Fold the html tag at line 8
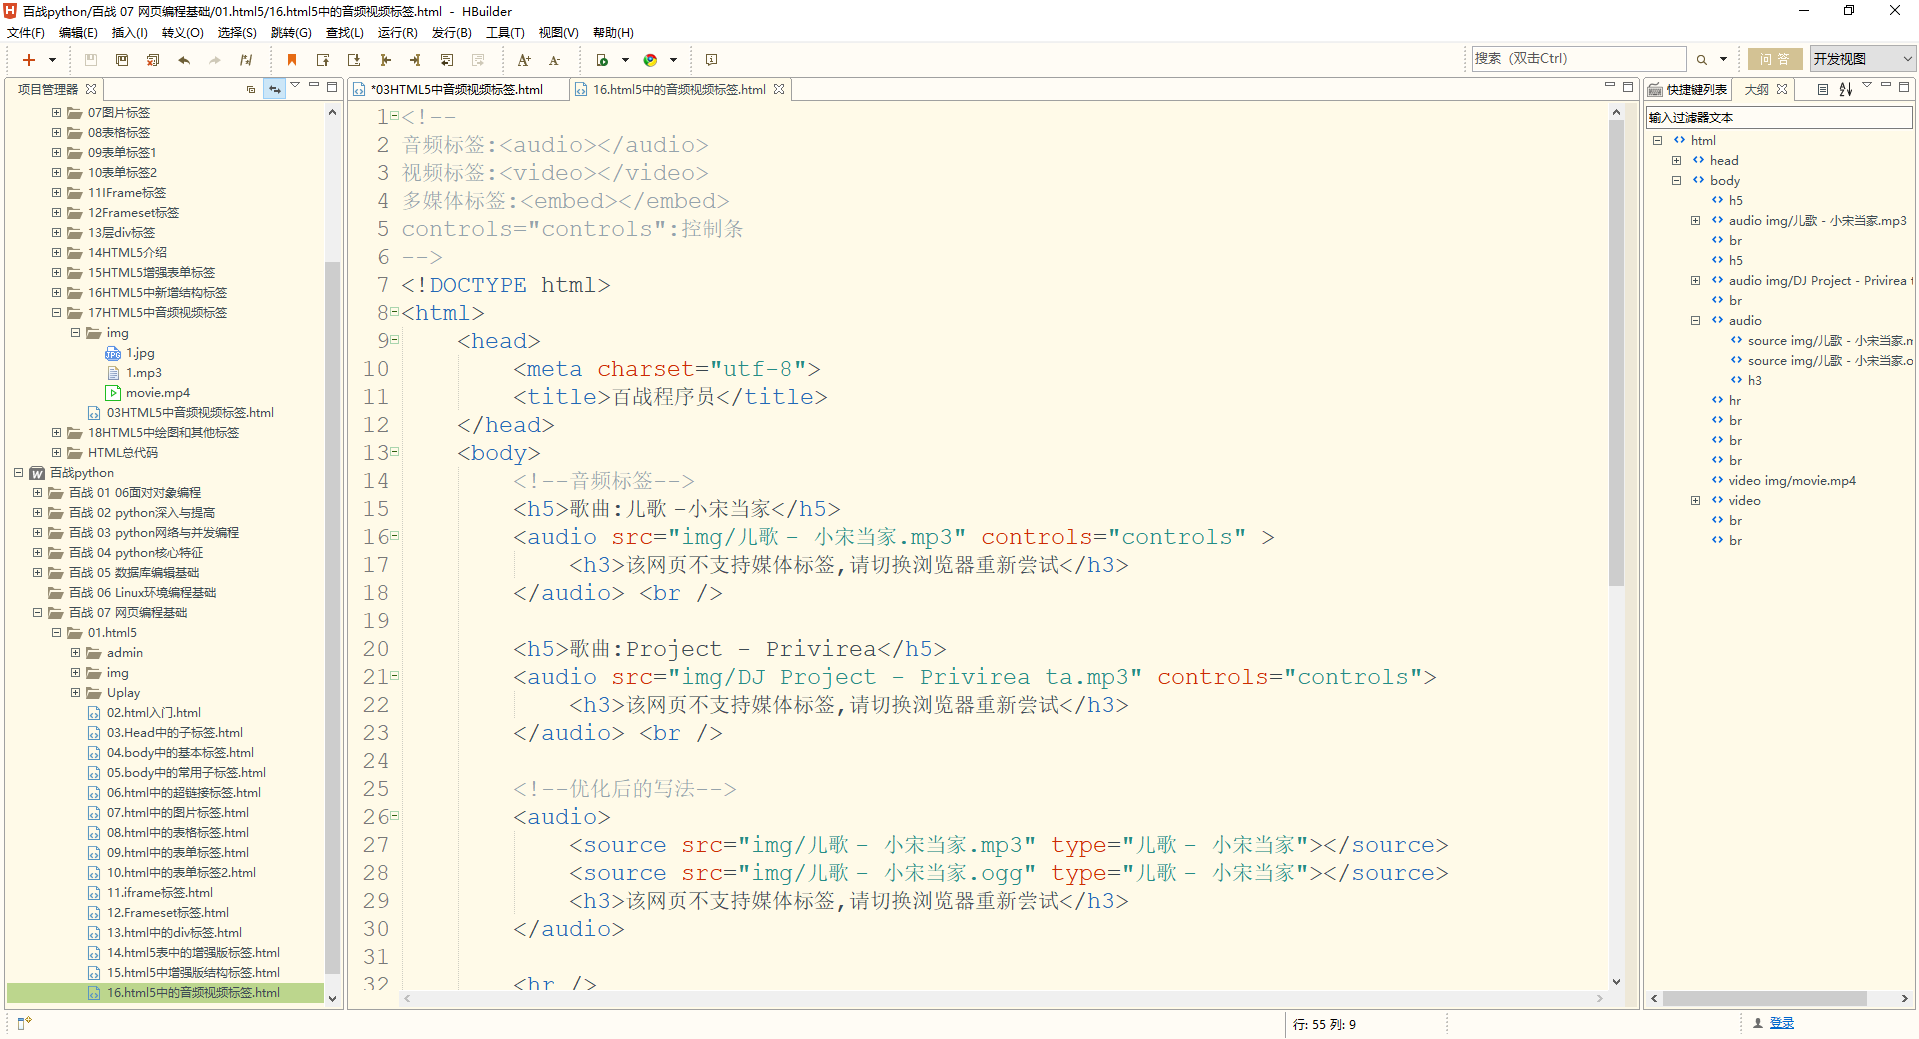 [x=395, y=312]
